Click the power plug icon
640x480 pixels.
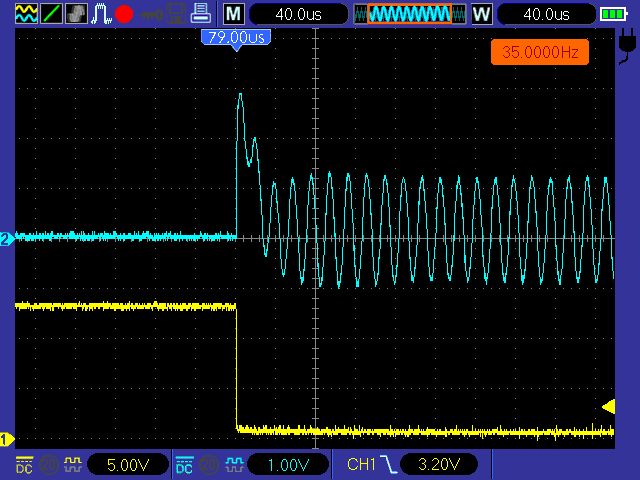click(x=628, y=45)
